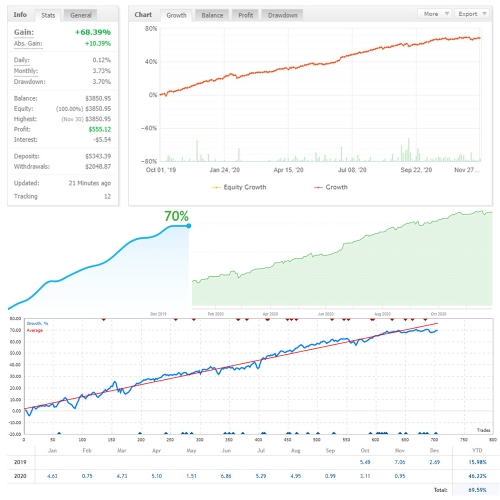Select the +10.39% absolute gain value
Viewport: 500px width, 500px height.
(98, 43)
